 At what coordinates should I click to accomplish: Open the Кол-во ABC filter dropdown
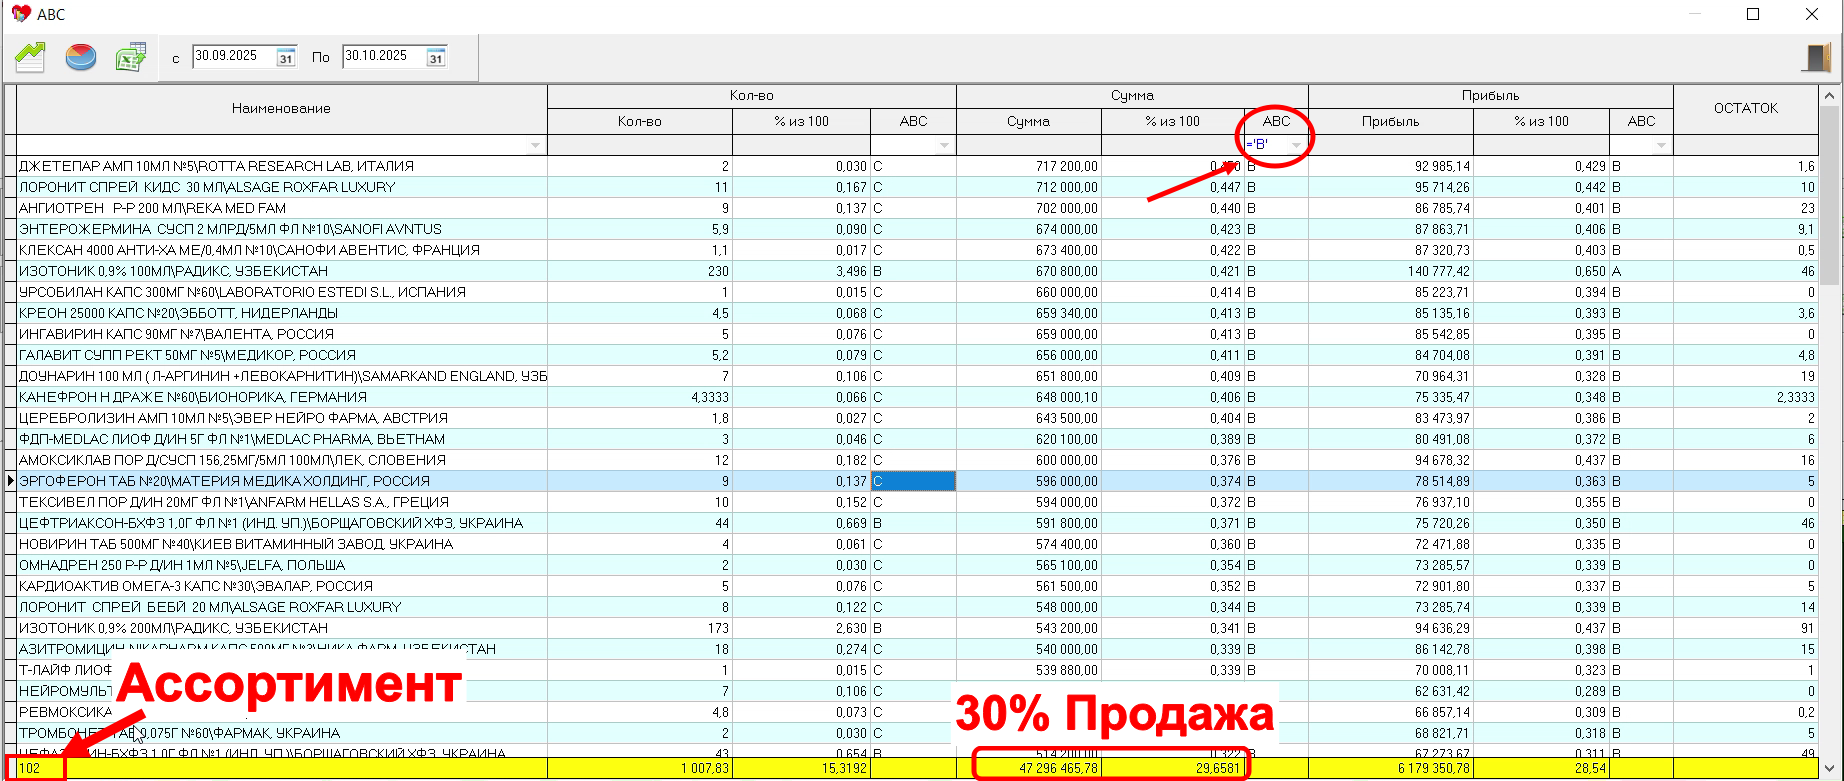pos(944,146)
